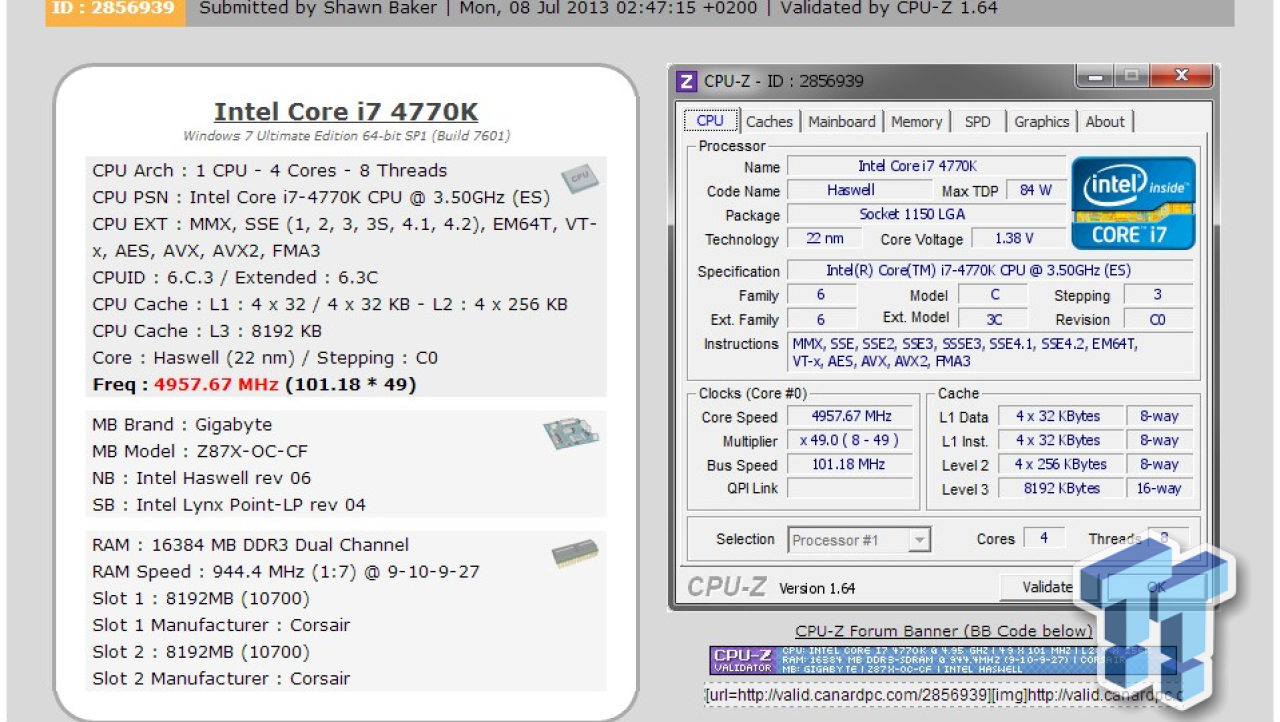Select the Model field showing C
This screenshot has width=1280, height=722.
click(994, 295)
